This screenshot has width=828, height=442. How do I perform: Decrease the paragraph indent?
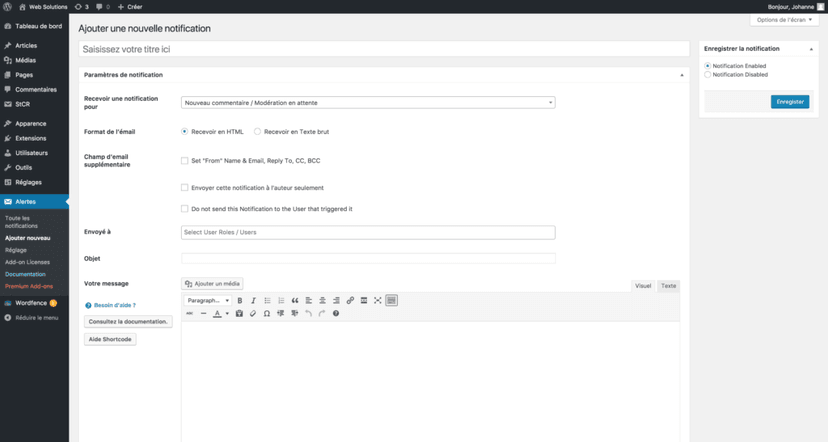click(x=280, y=313)
